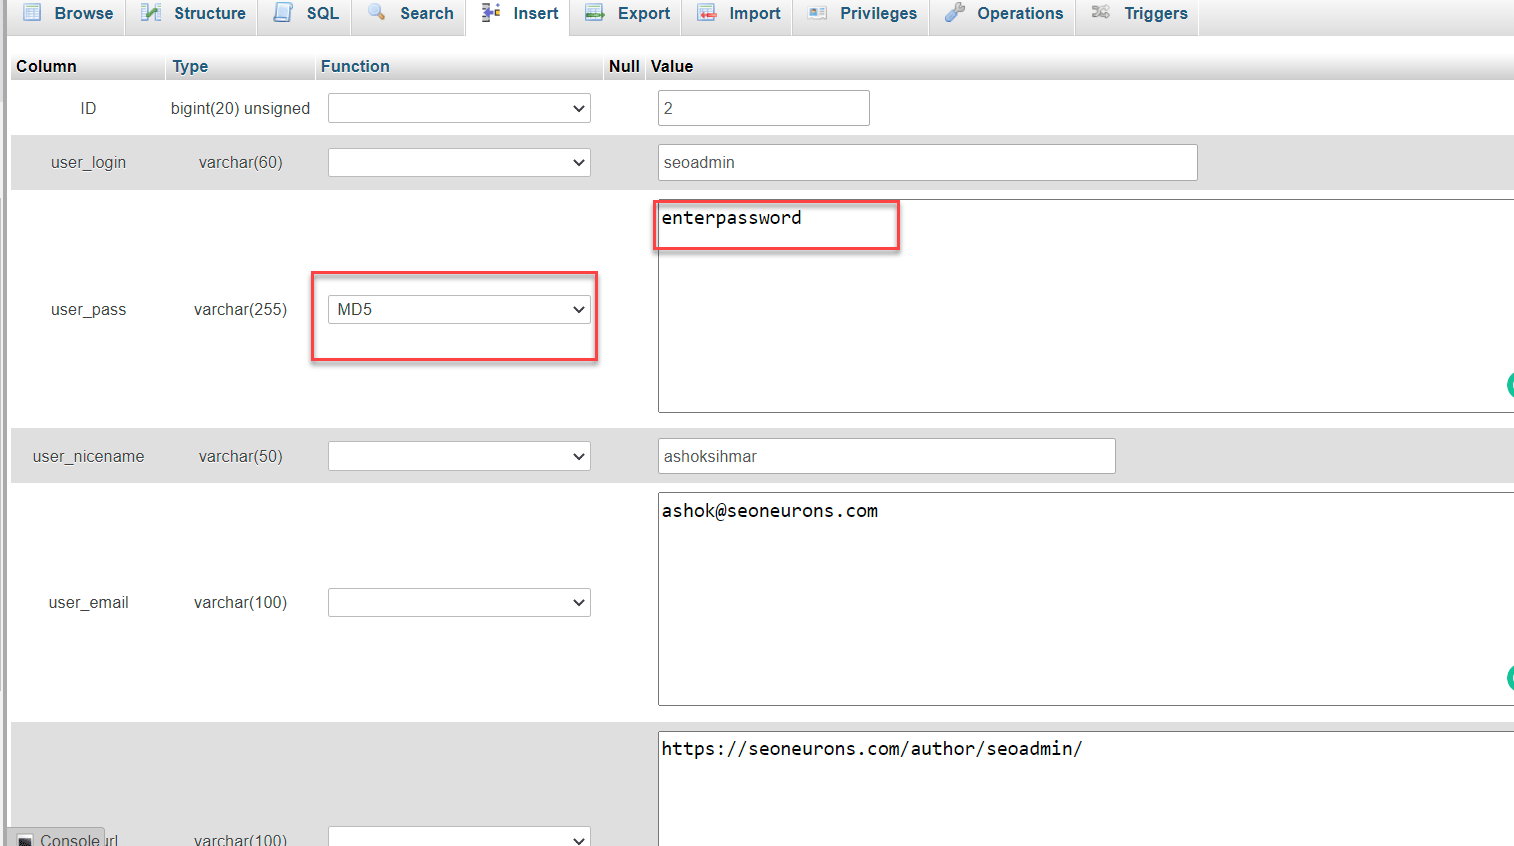Image resolution: width=1514 pixels, height=846 pixels.
Task: Click the Column header label
Action: [x=46, y=66]
